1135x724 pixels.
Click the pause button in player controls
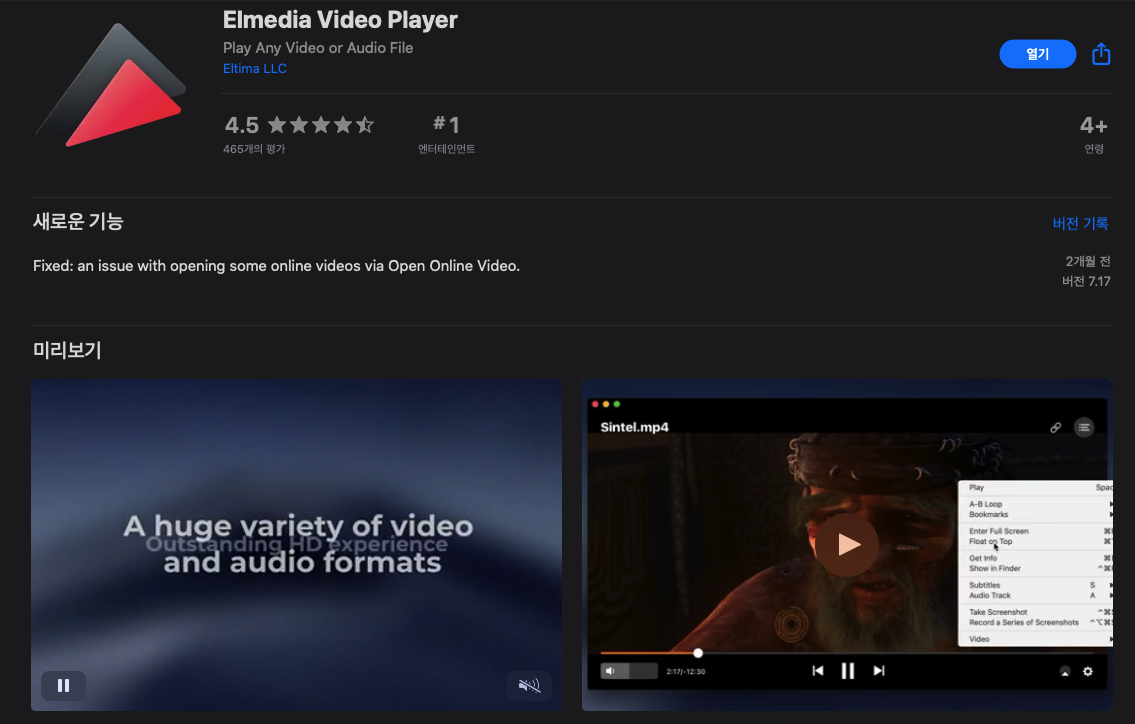(848, 671)
